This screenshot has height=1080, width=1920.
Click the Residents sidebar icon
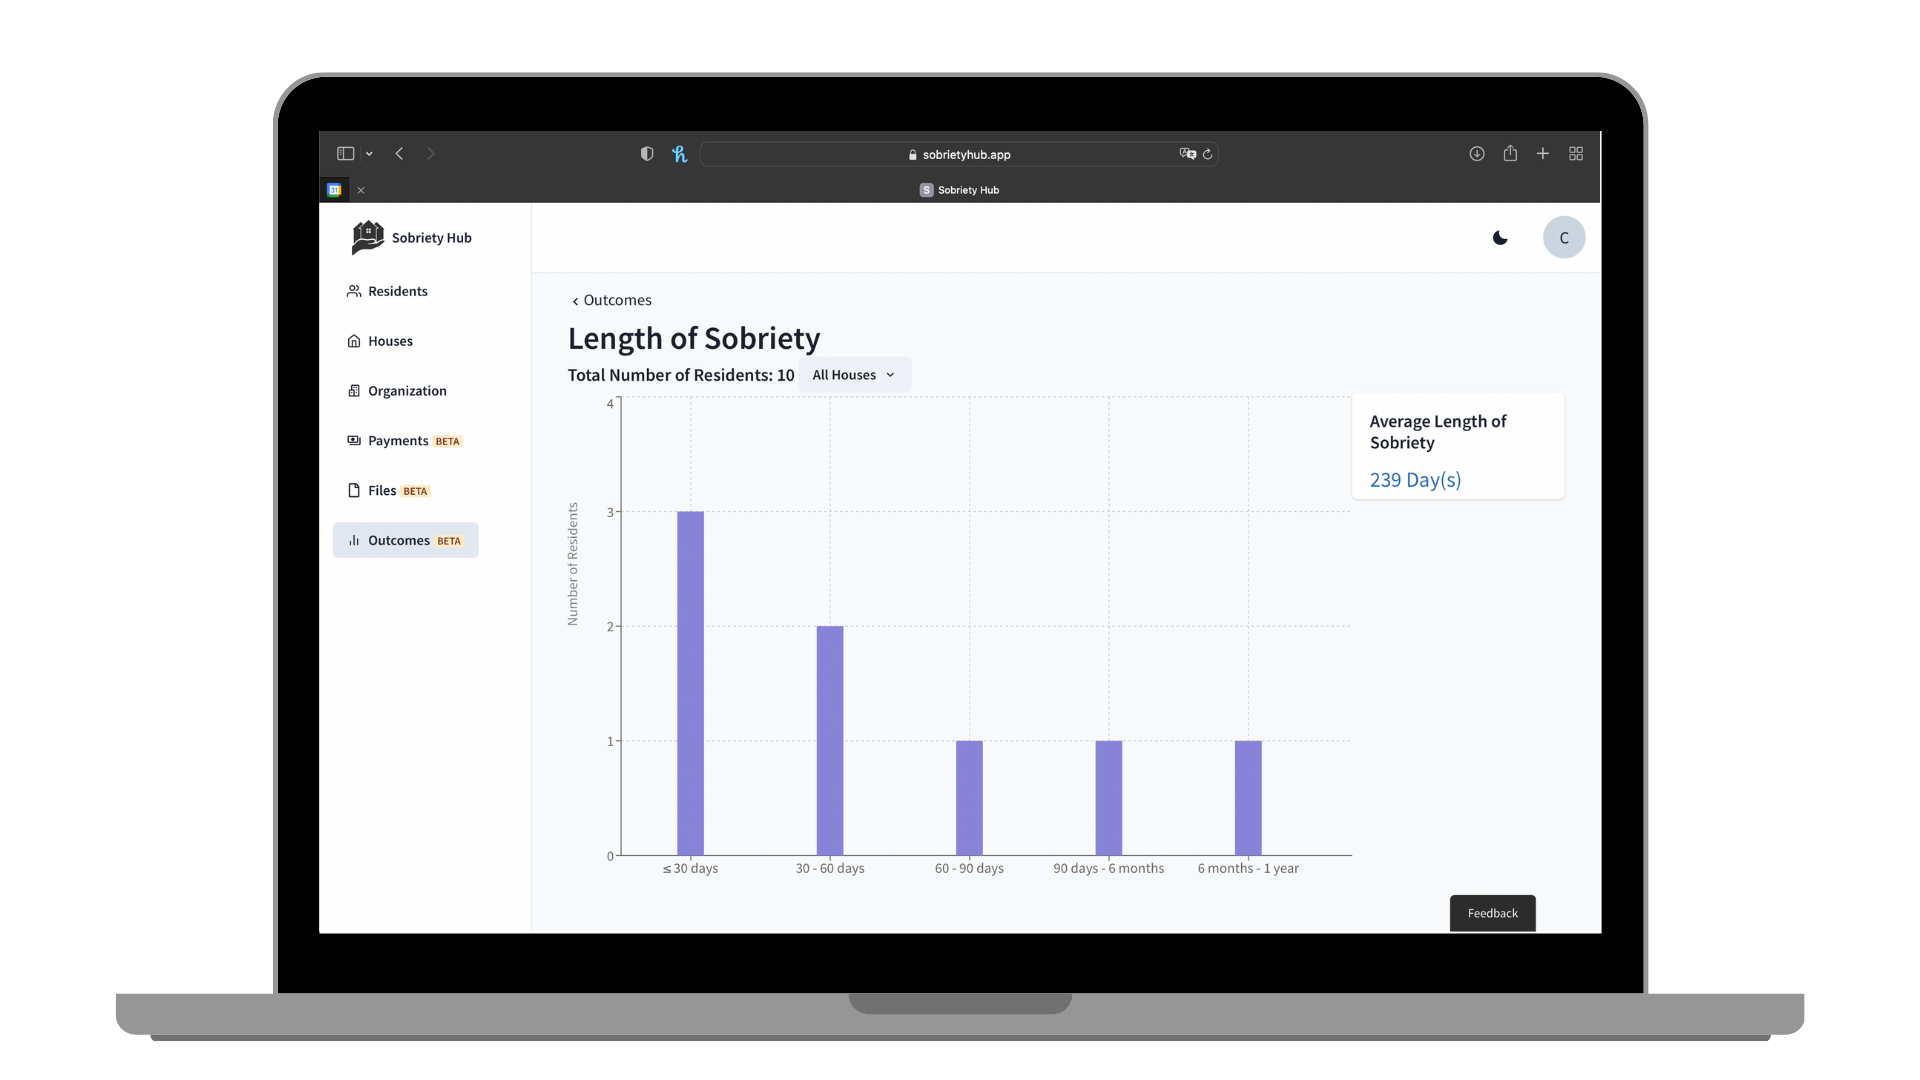pos(353,290)
